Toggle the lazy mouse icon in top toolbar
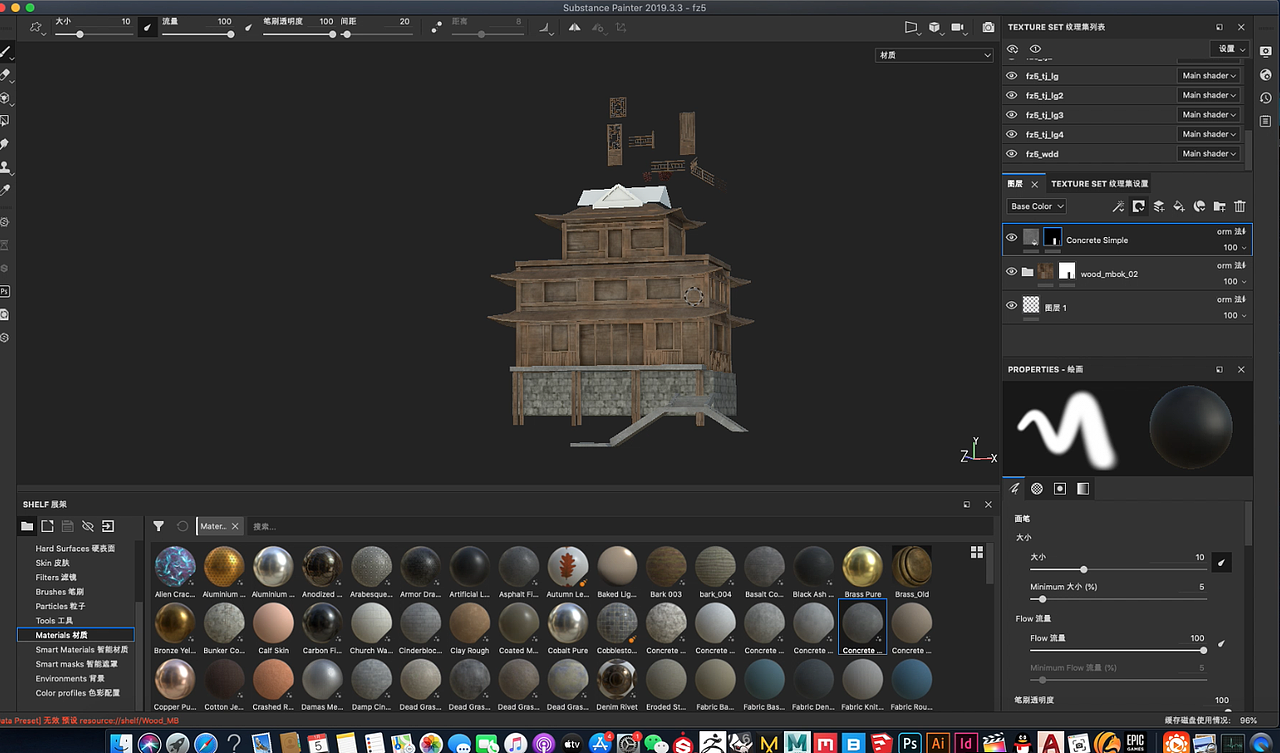Screen dimensions: 1280x753 (437, 28)
